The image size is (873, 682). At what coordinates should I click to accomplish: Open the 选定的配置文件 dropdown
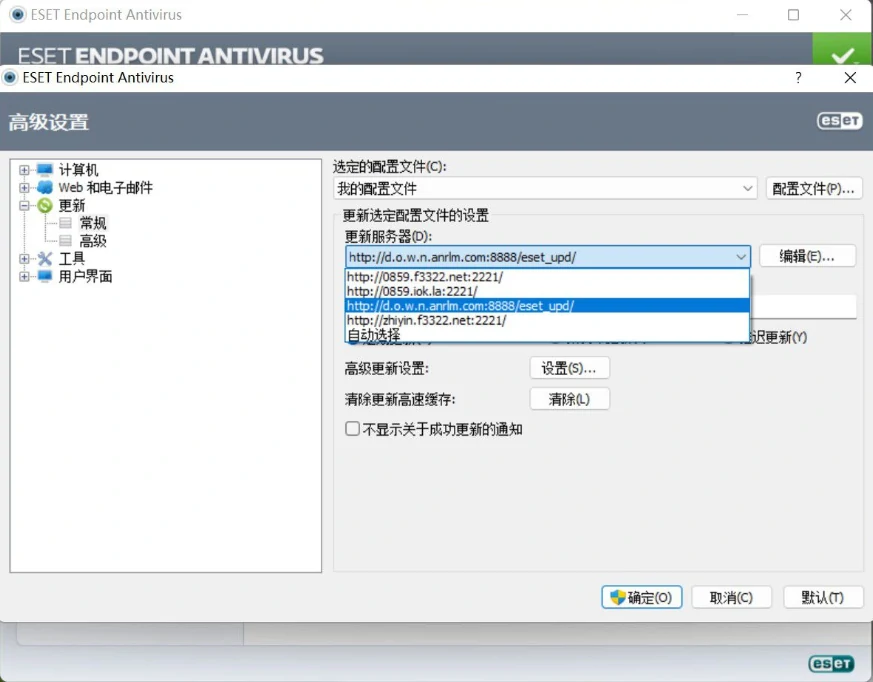747,189
